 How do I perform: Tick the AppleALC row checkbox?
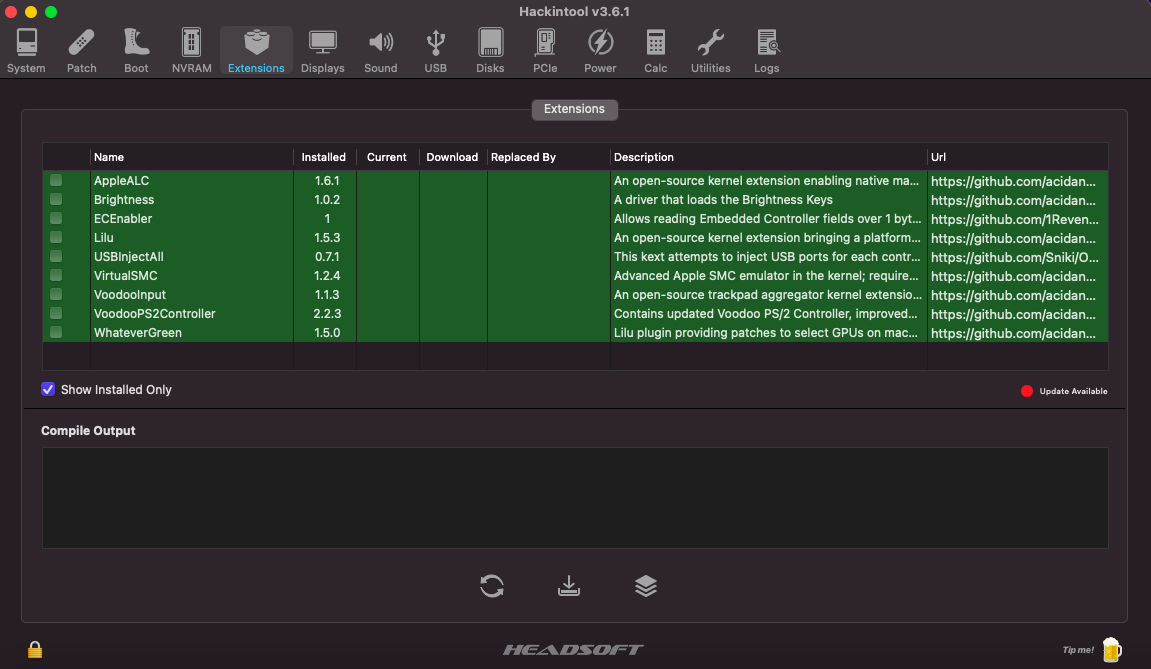click(56, 181)
